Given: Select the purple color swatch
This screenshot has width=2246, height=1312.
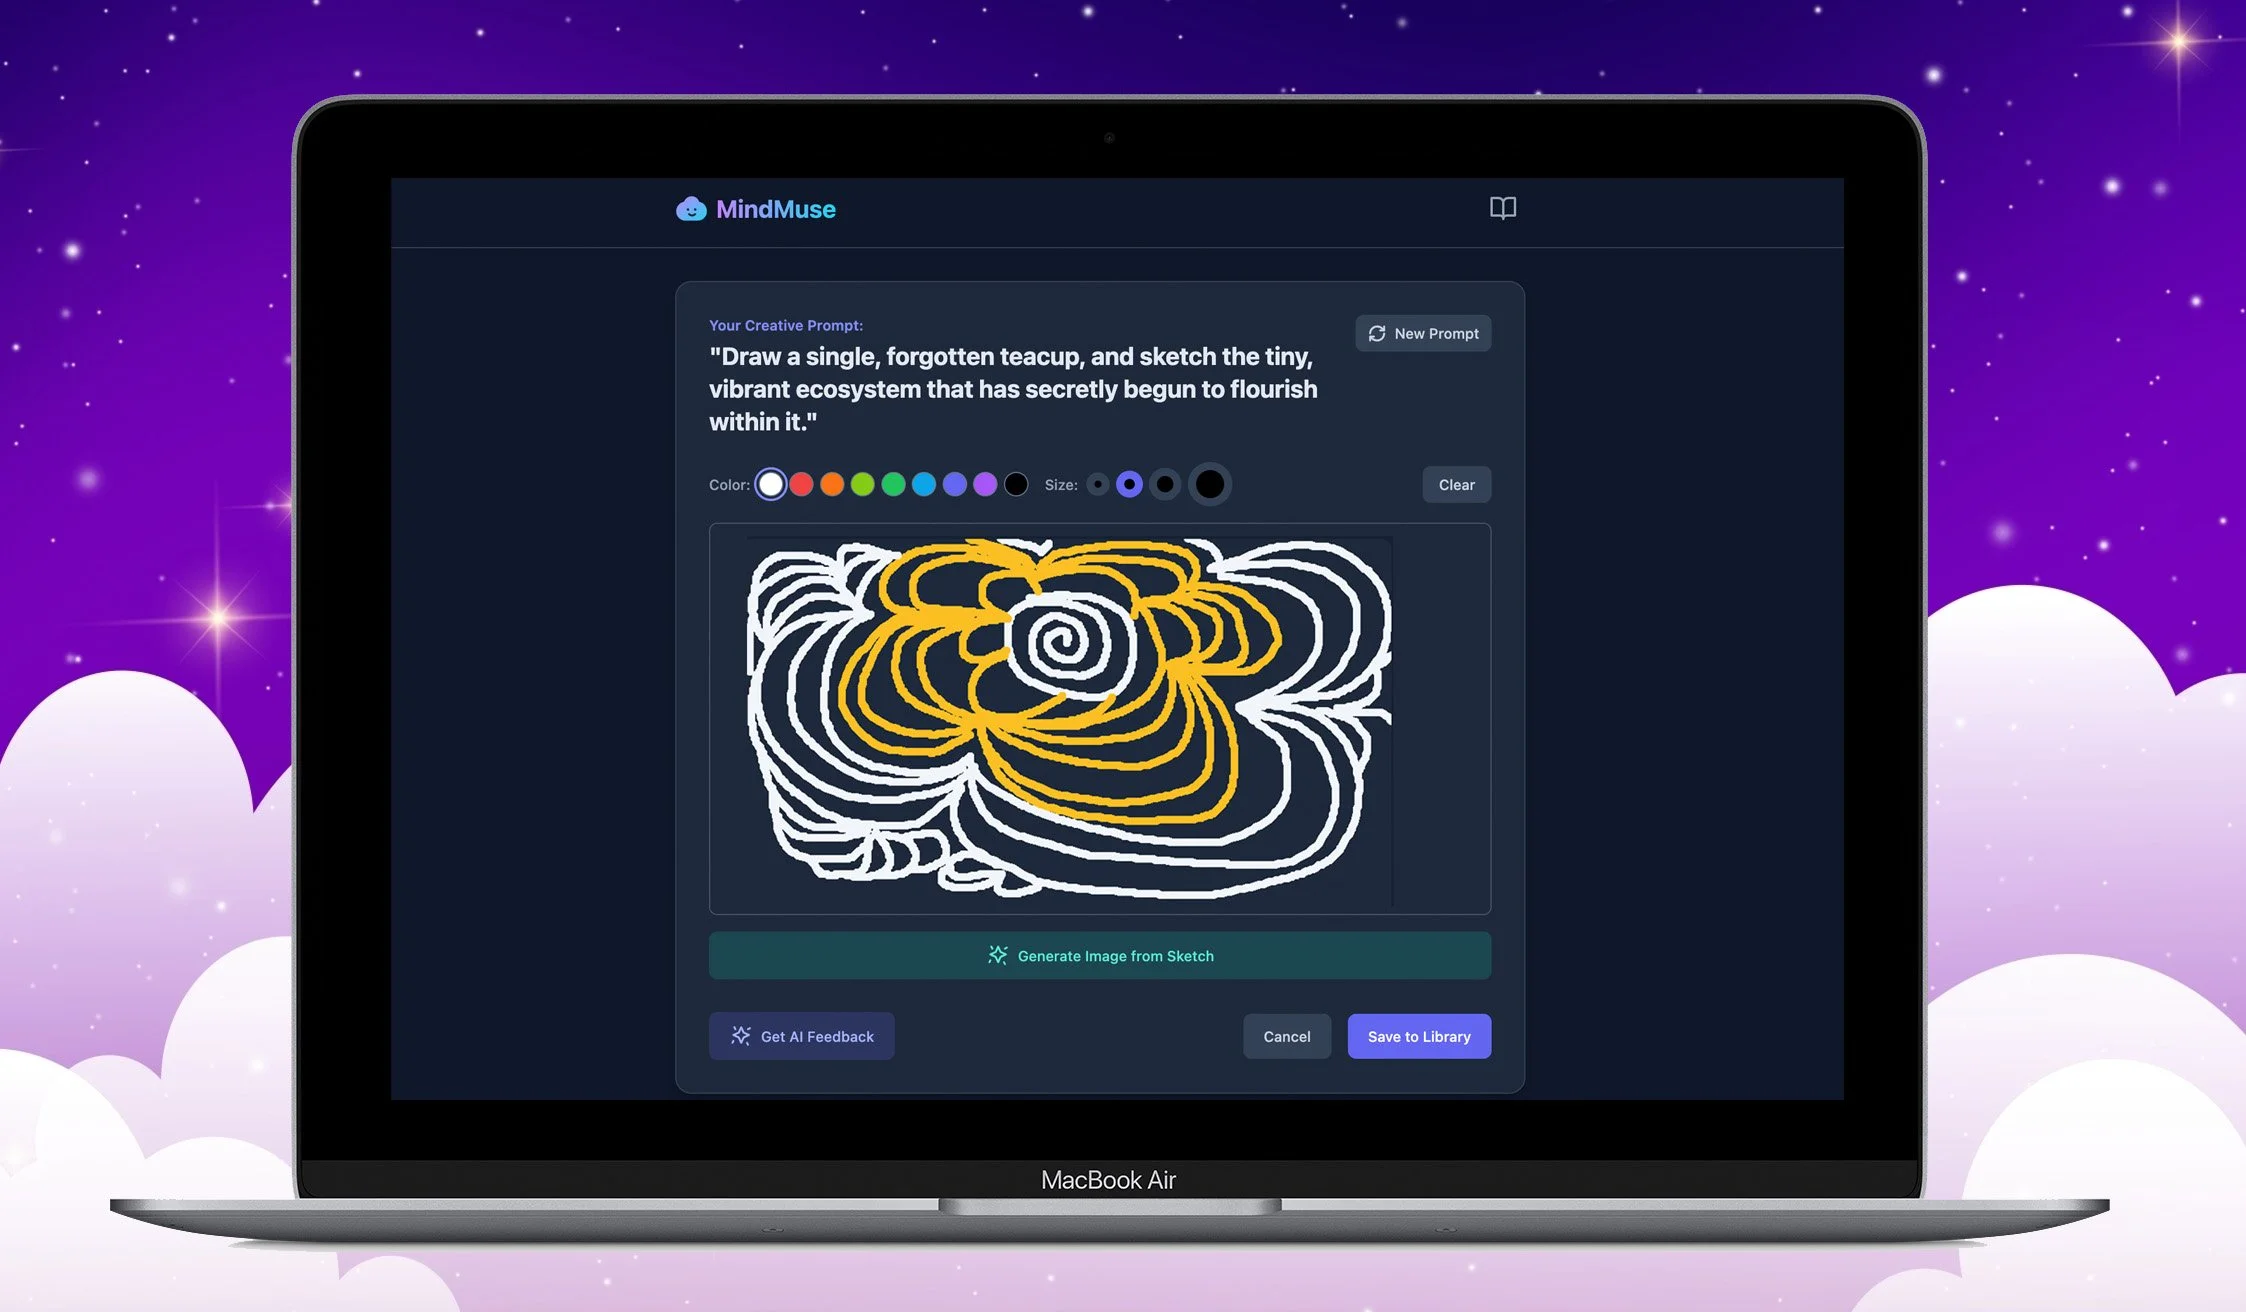Looking at the screenshot, I should tap(985, 485).
